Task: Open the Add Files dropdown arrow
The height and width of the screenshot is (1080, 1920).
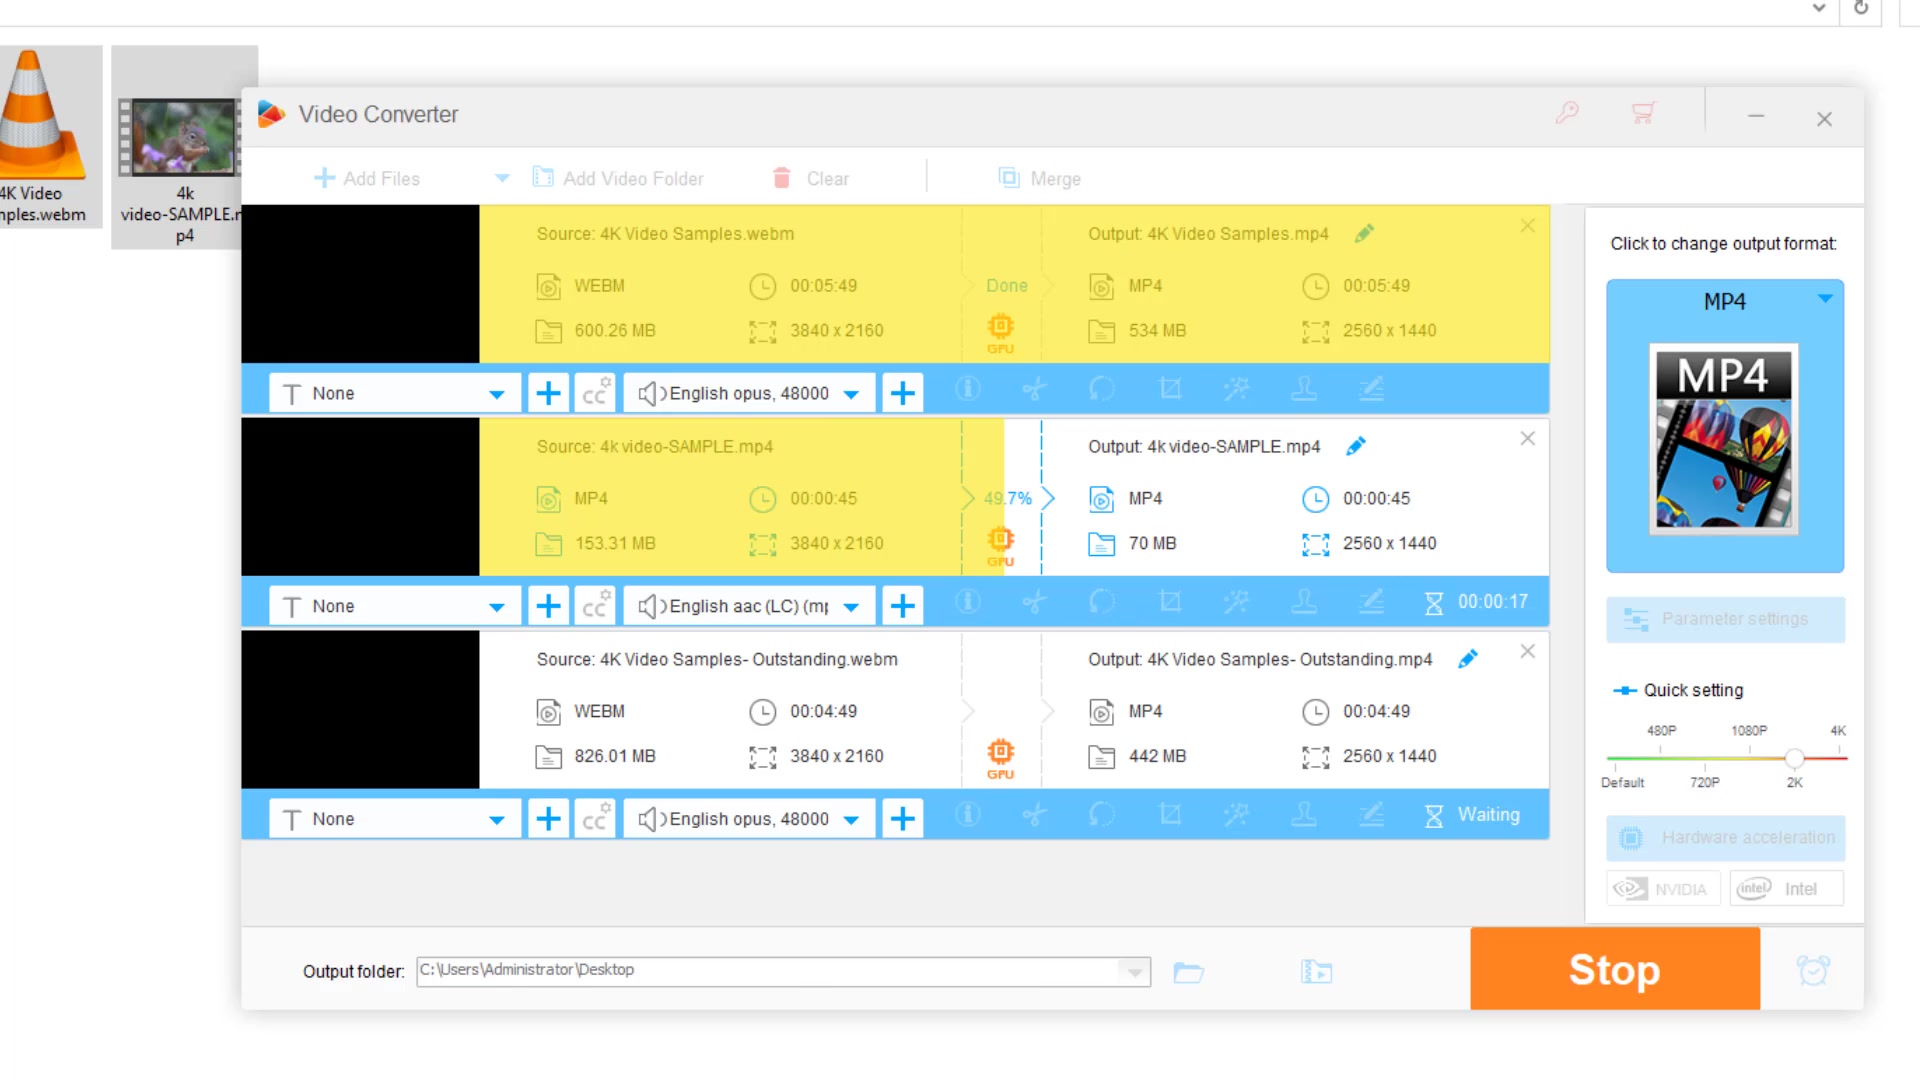Action: tap(502, 178)
